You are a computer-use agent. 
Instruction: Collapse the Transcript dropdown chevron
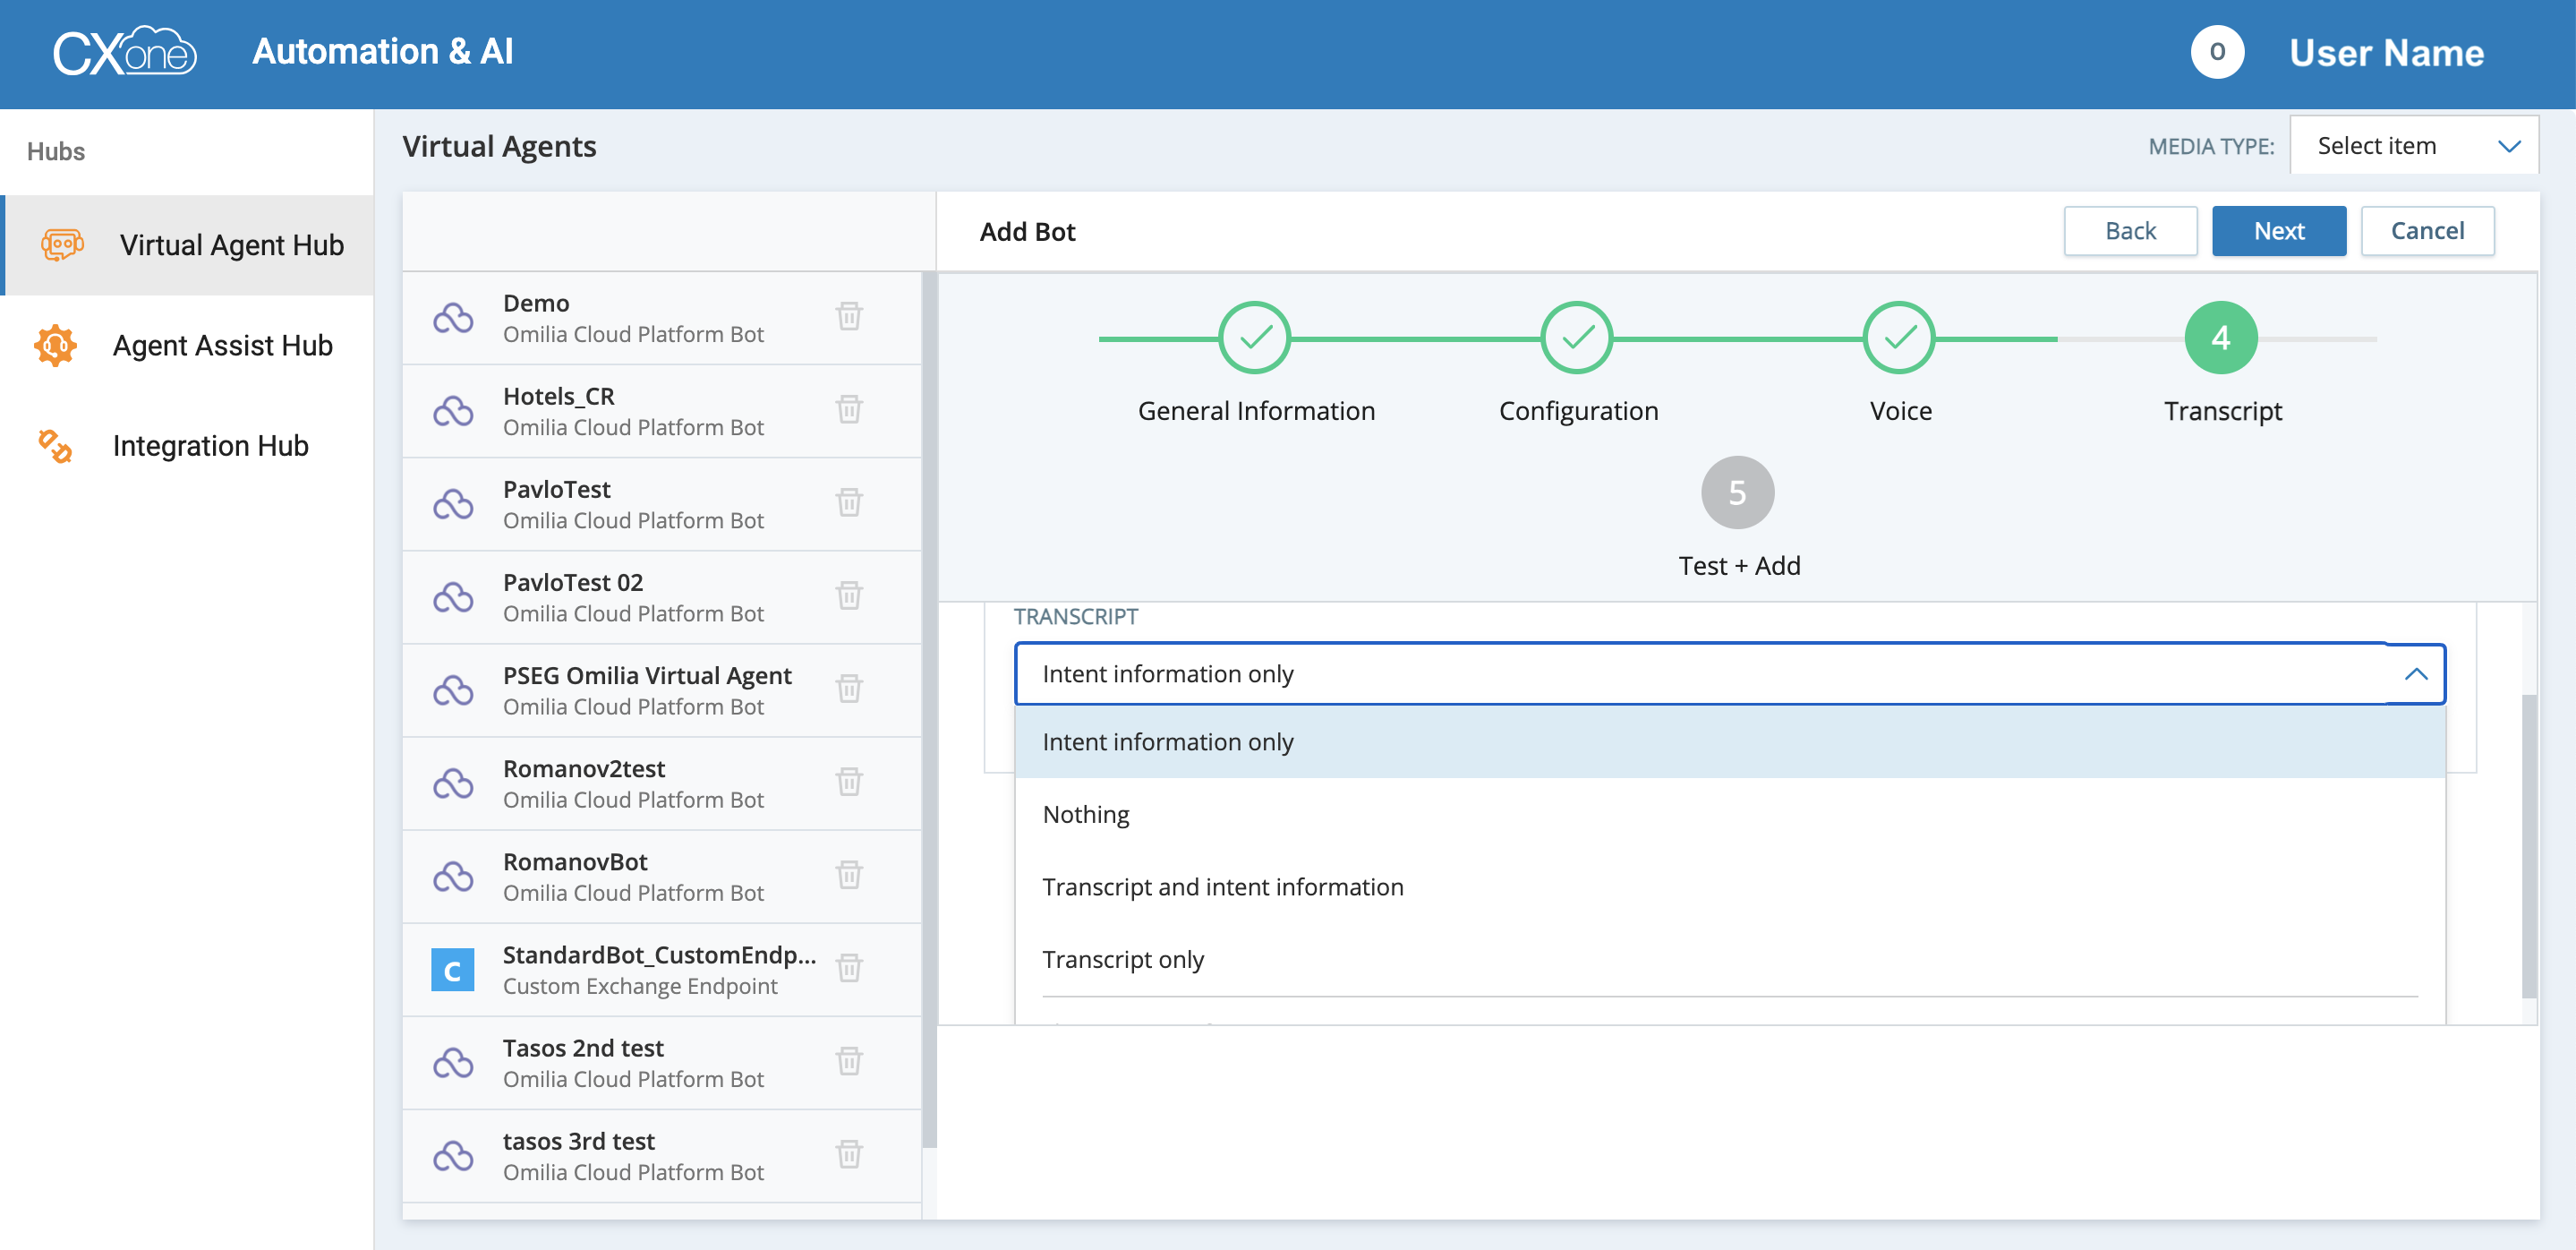(x=2415, y=674)
